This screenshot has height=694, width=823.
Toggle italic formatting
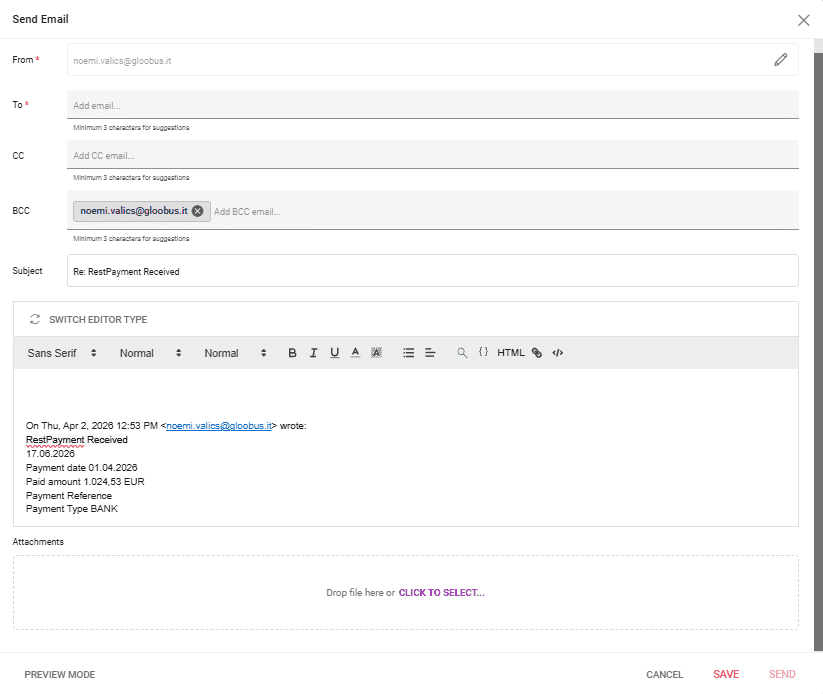pos(313,353)
